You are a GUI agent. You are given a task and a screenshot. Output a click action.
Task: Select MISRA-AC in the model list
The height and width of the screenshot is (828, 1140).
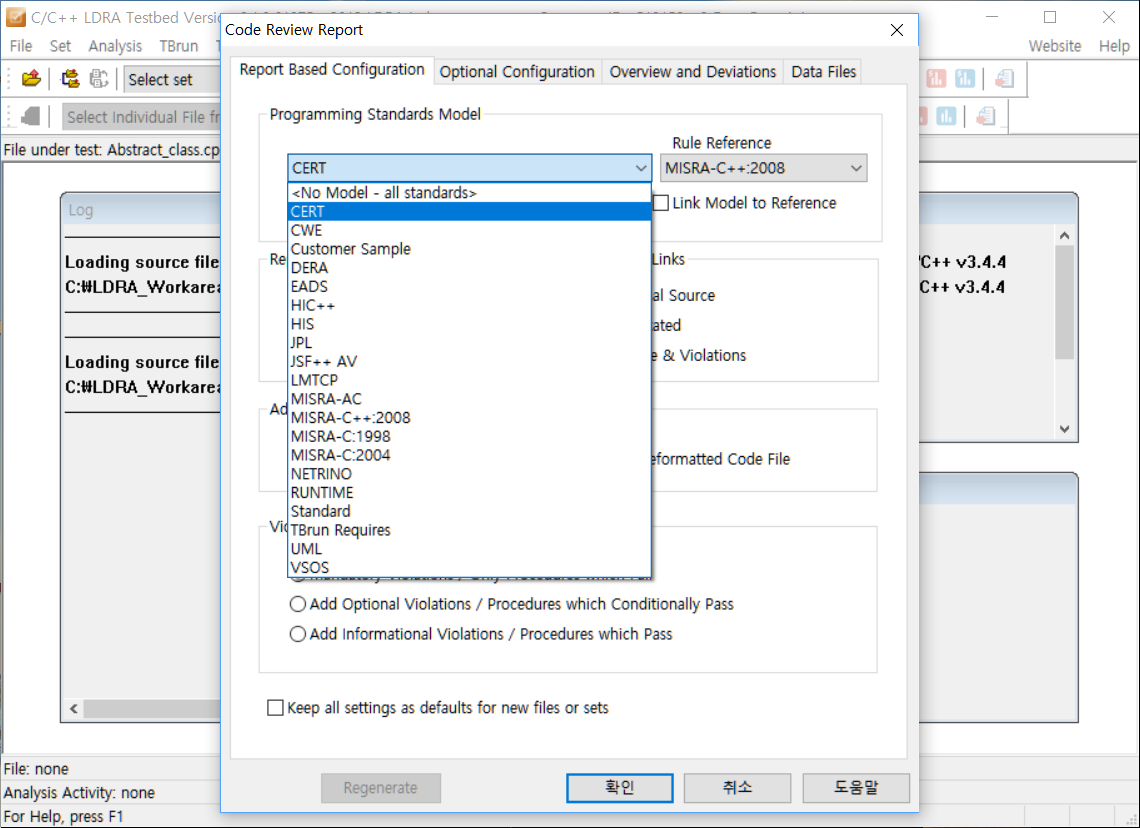(x=469, y=399)
